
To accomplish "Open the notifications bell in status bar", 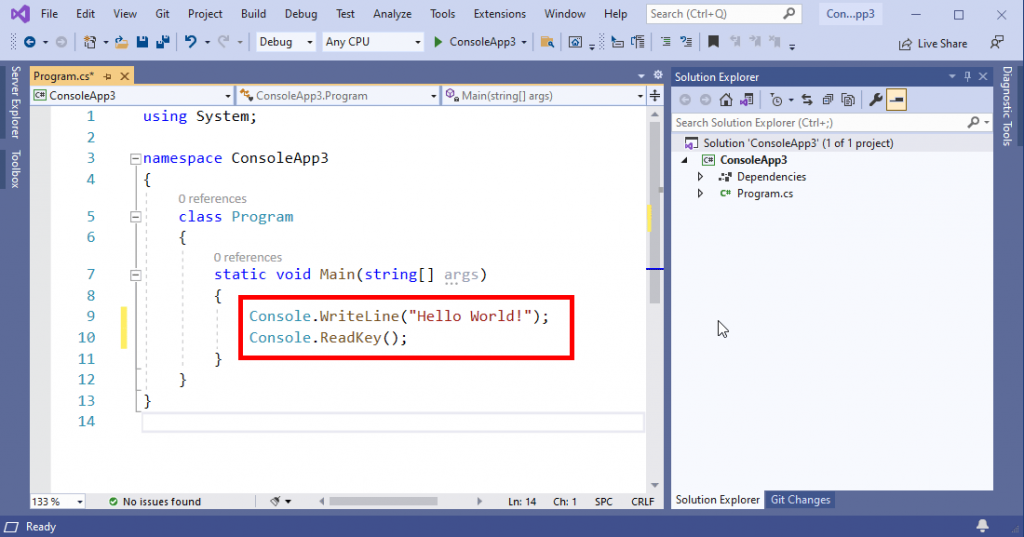I will 983,526.
